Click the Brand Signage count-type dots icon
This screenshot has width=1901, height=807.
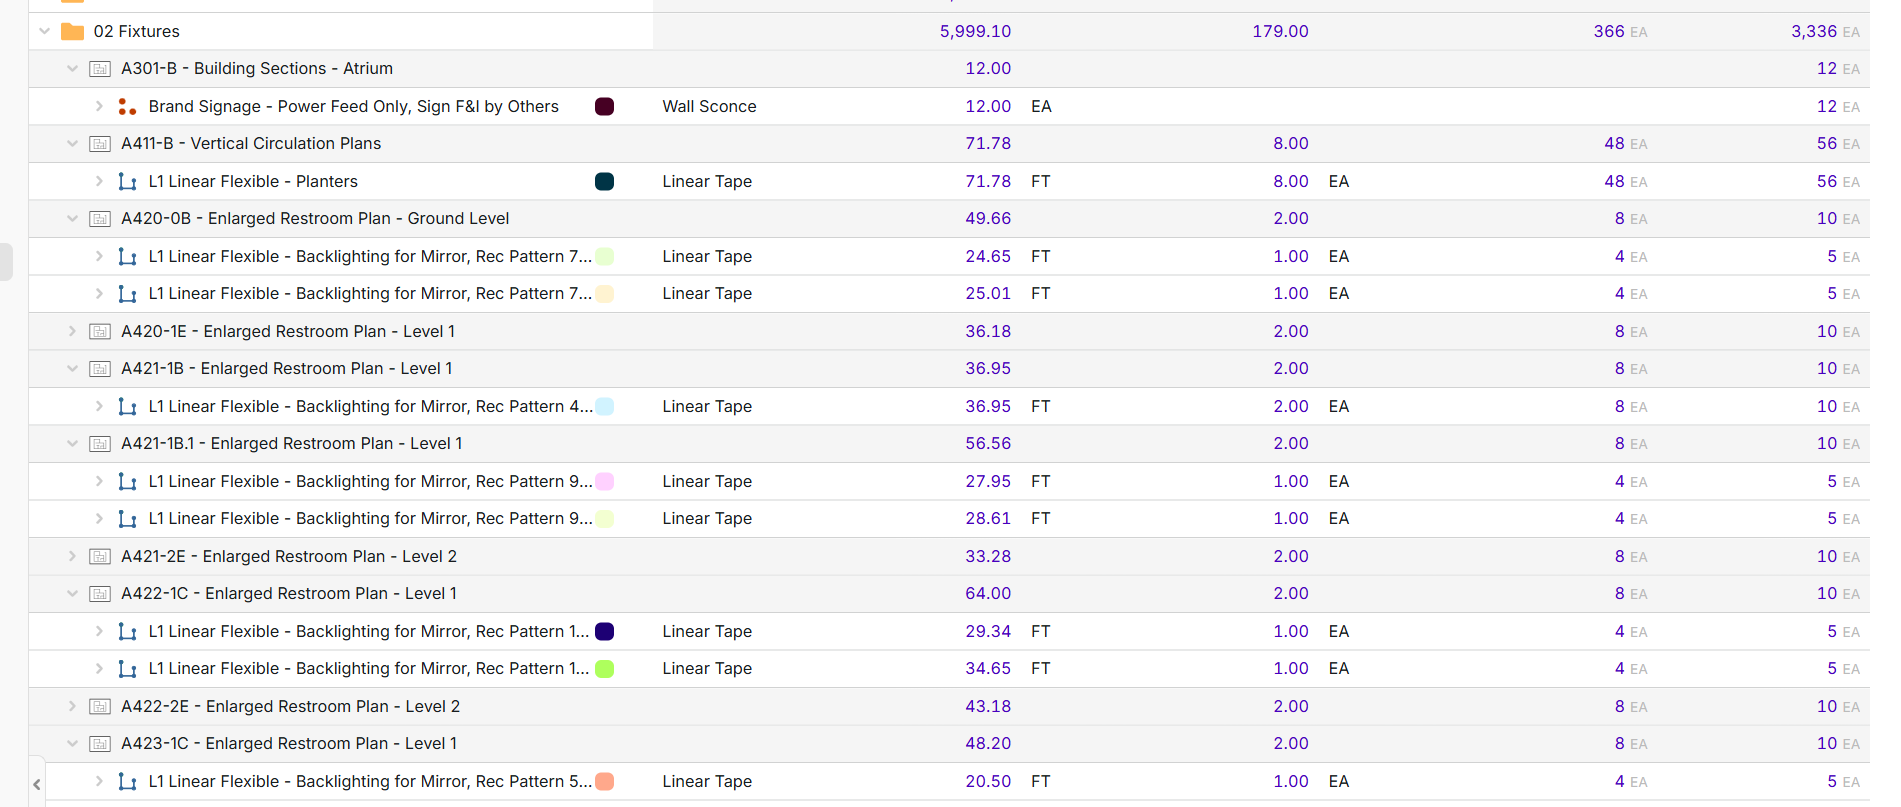click(127, 107)
